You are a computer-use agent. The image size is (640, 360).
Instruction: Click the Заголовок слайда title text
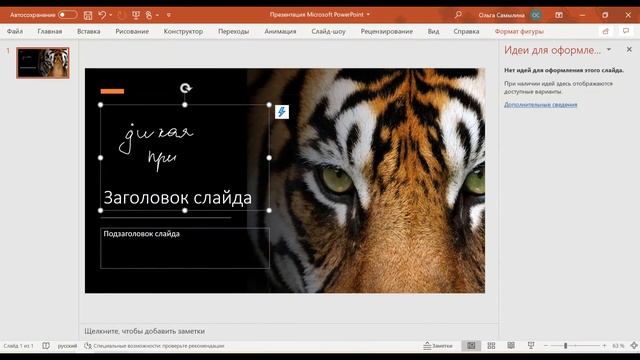(178, 198)
